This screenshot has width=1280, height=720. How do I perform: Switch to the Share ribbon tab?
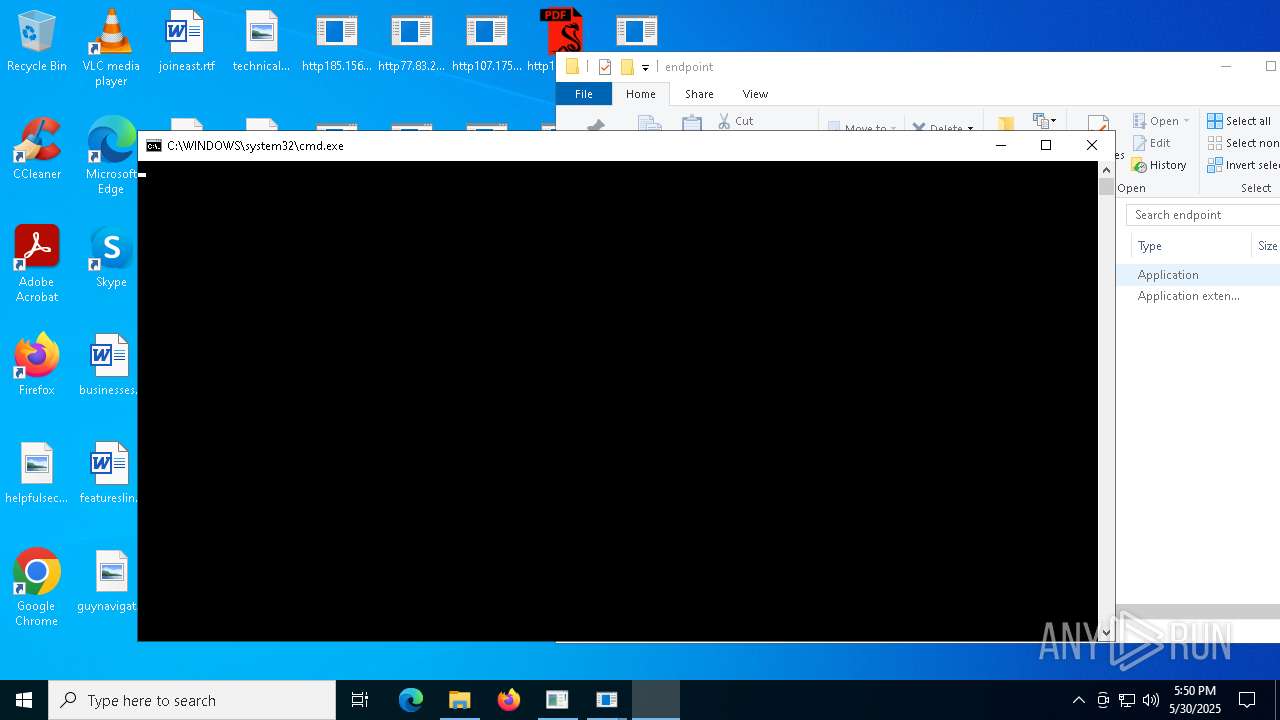click(x=699, y=94)
